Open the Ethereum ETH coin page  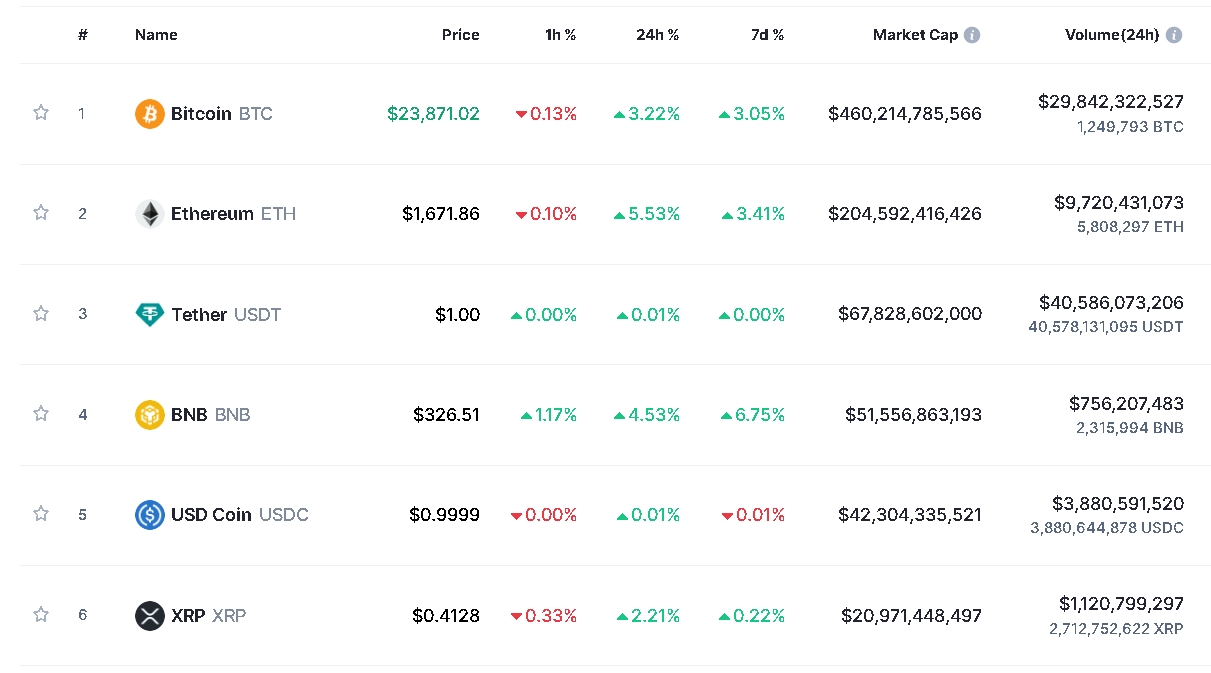coord(216,214)
